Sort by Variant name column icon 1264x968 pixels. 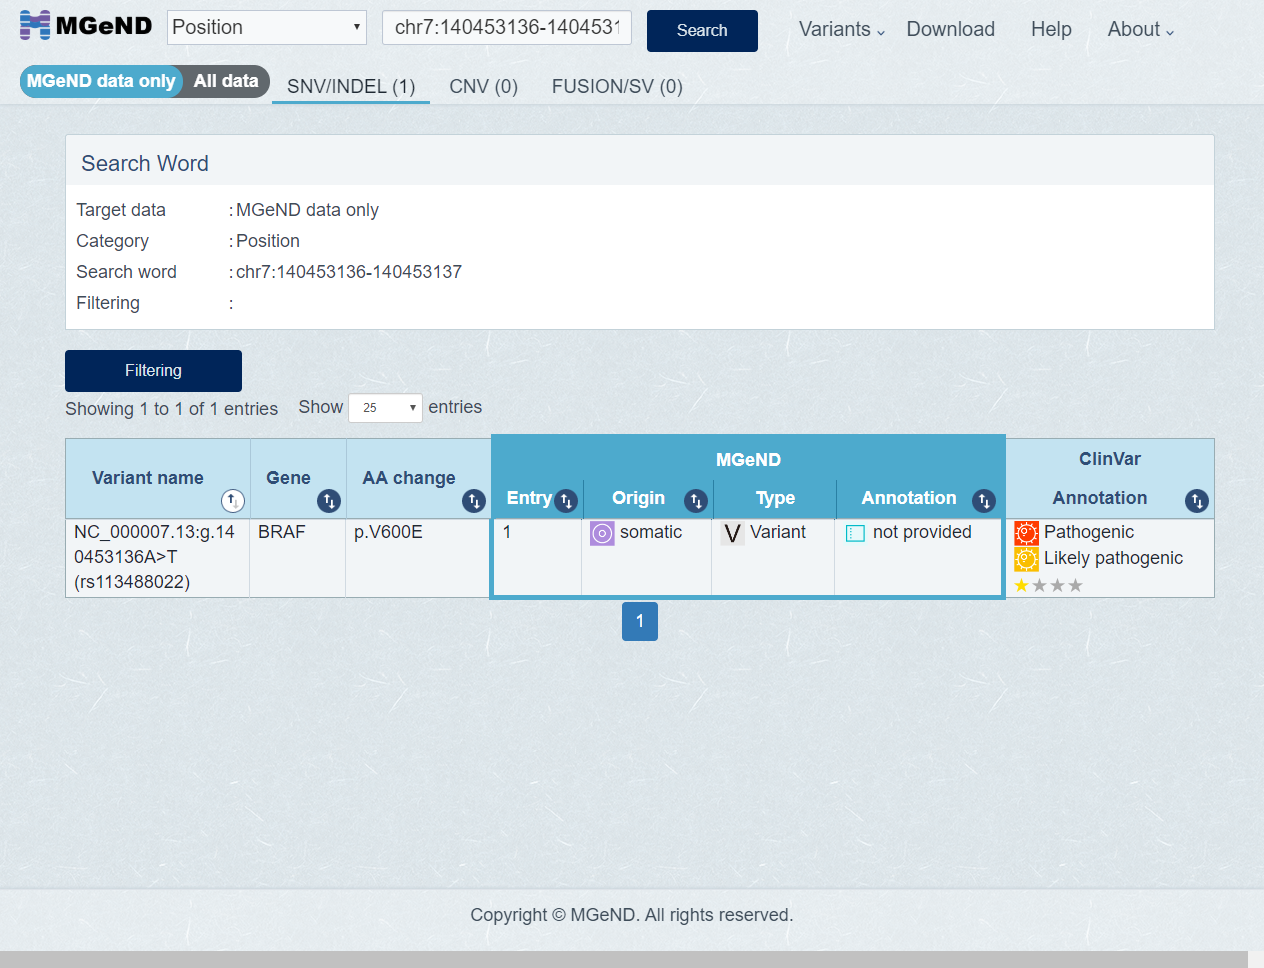[232, 501]
